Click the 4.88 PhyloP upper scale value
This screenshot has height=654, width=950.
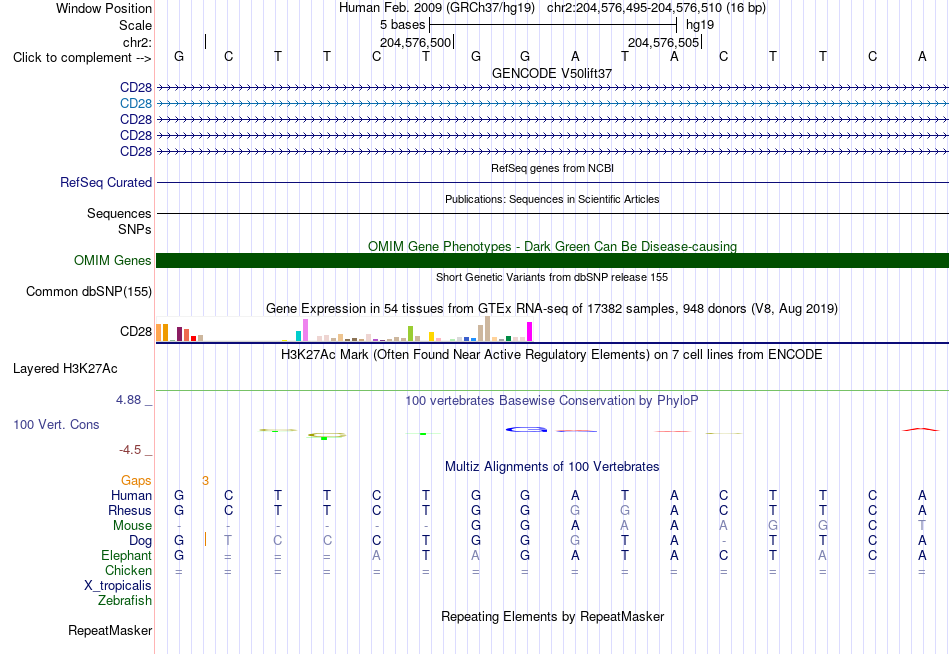tap(128, 400)
